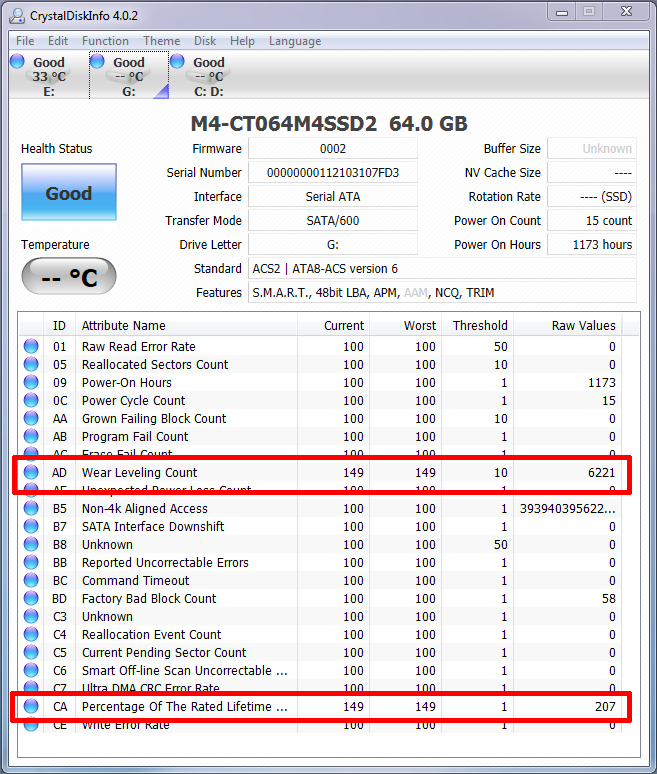The height and width of the screenshot is (774, 657).
Task: Open the Help menu
Action: pos(242,41)
